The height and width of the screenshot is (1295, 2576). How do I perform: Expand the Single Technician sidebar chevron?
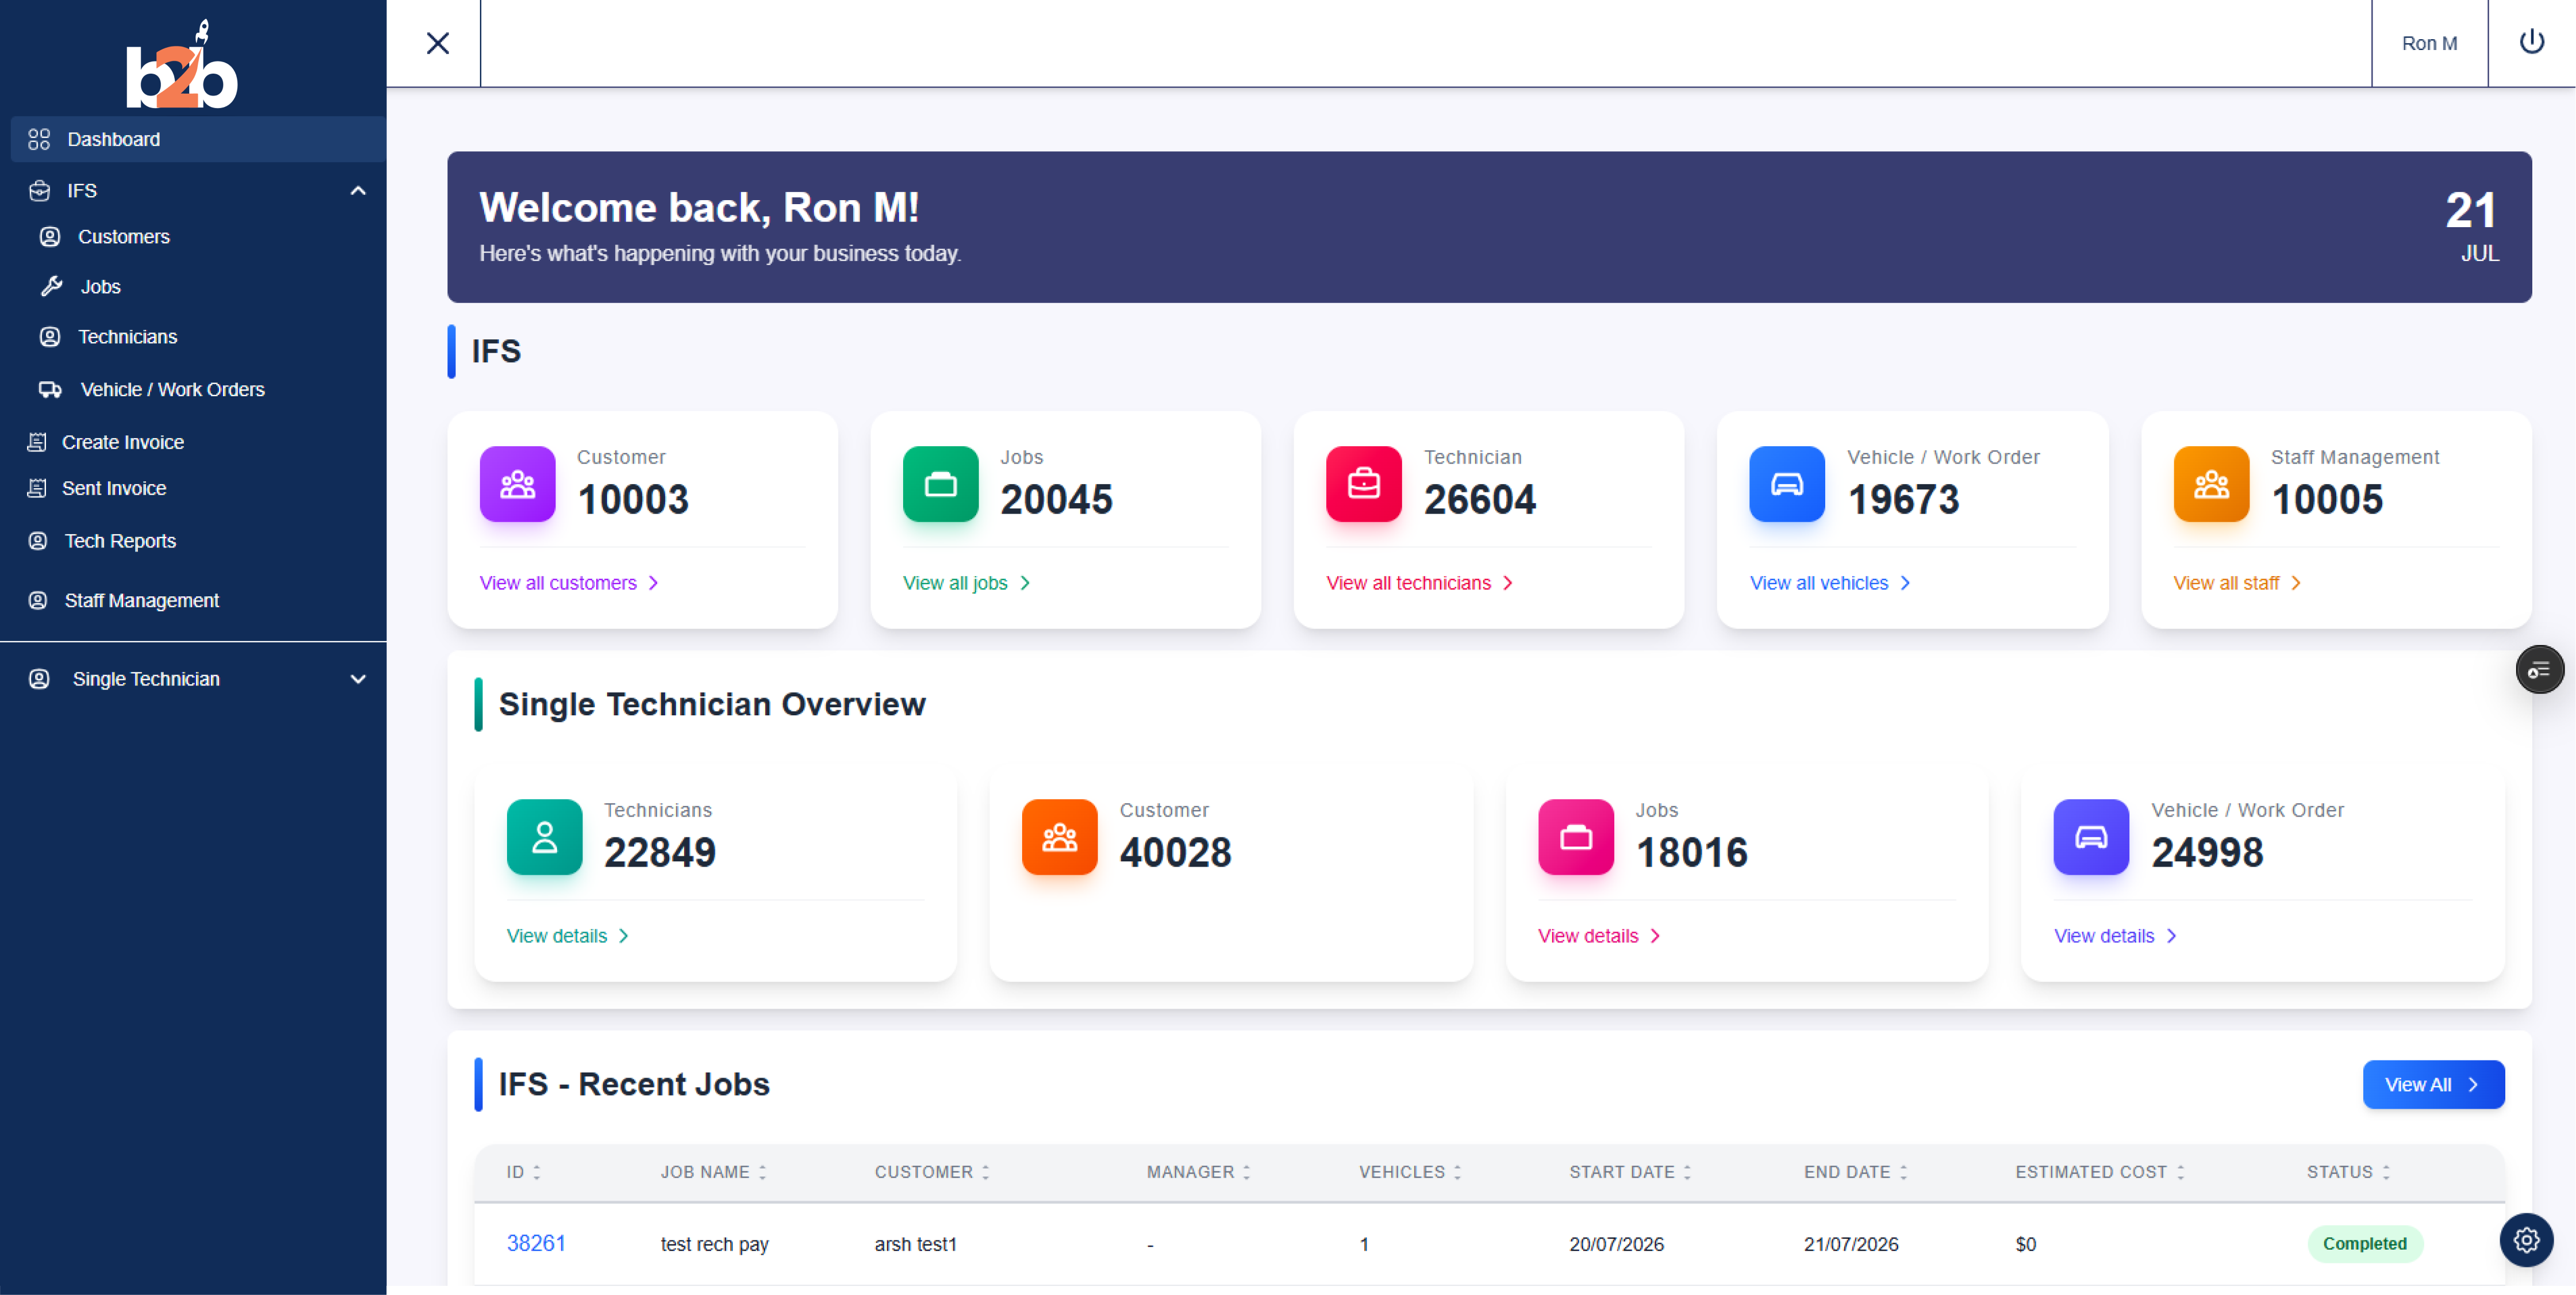coord(358,679)
